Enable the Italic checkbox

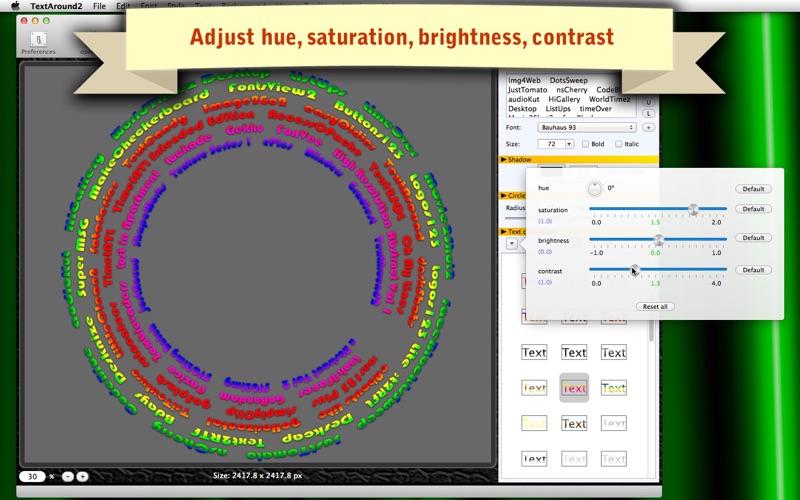pyautogui.click(x=618, y=144)
